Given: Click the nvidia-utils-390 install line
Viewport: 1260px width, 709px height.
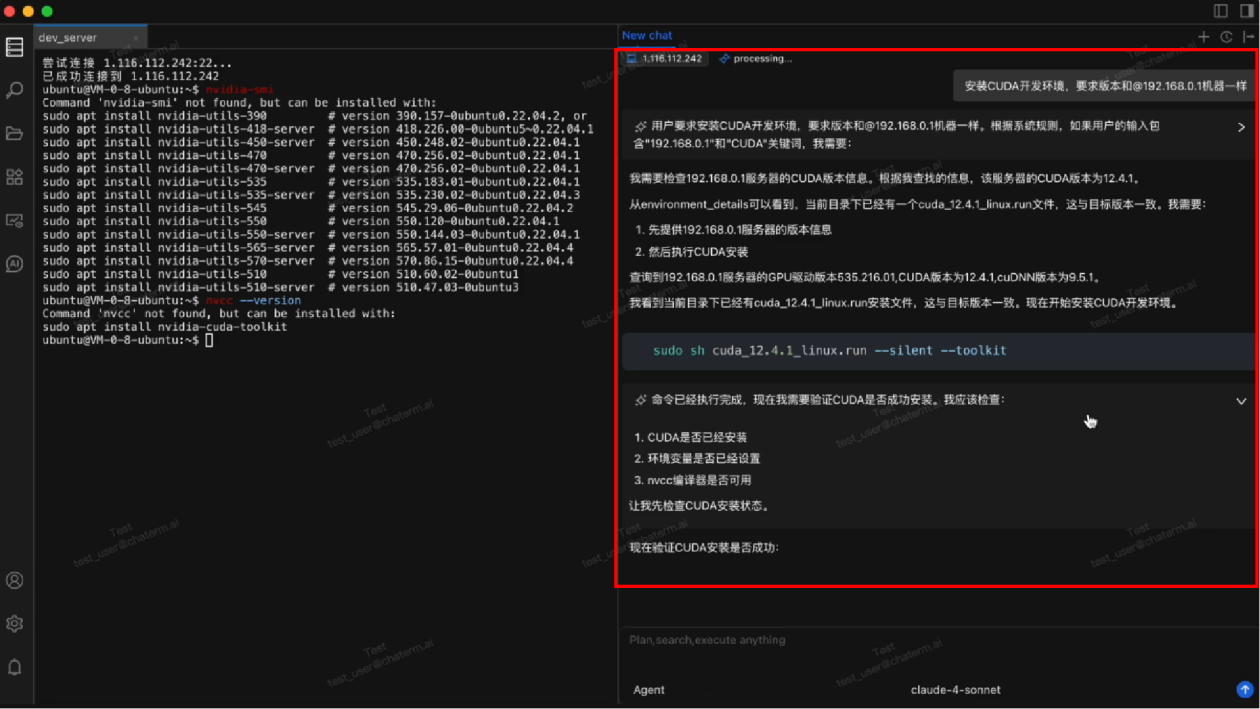Looking at the screenshot, I should (x=314, y=116).
